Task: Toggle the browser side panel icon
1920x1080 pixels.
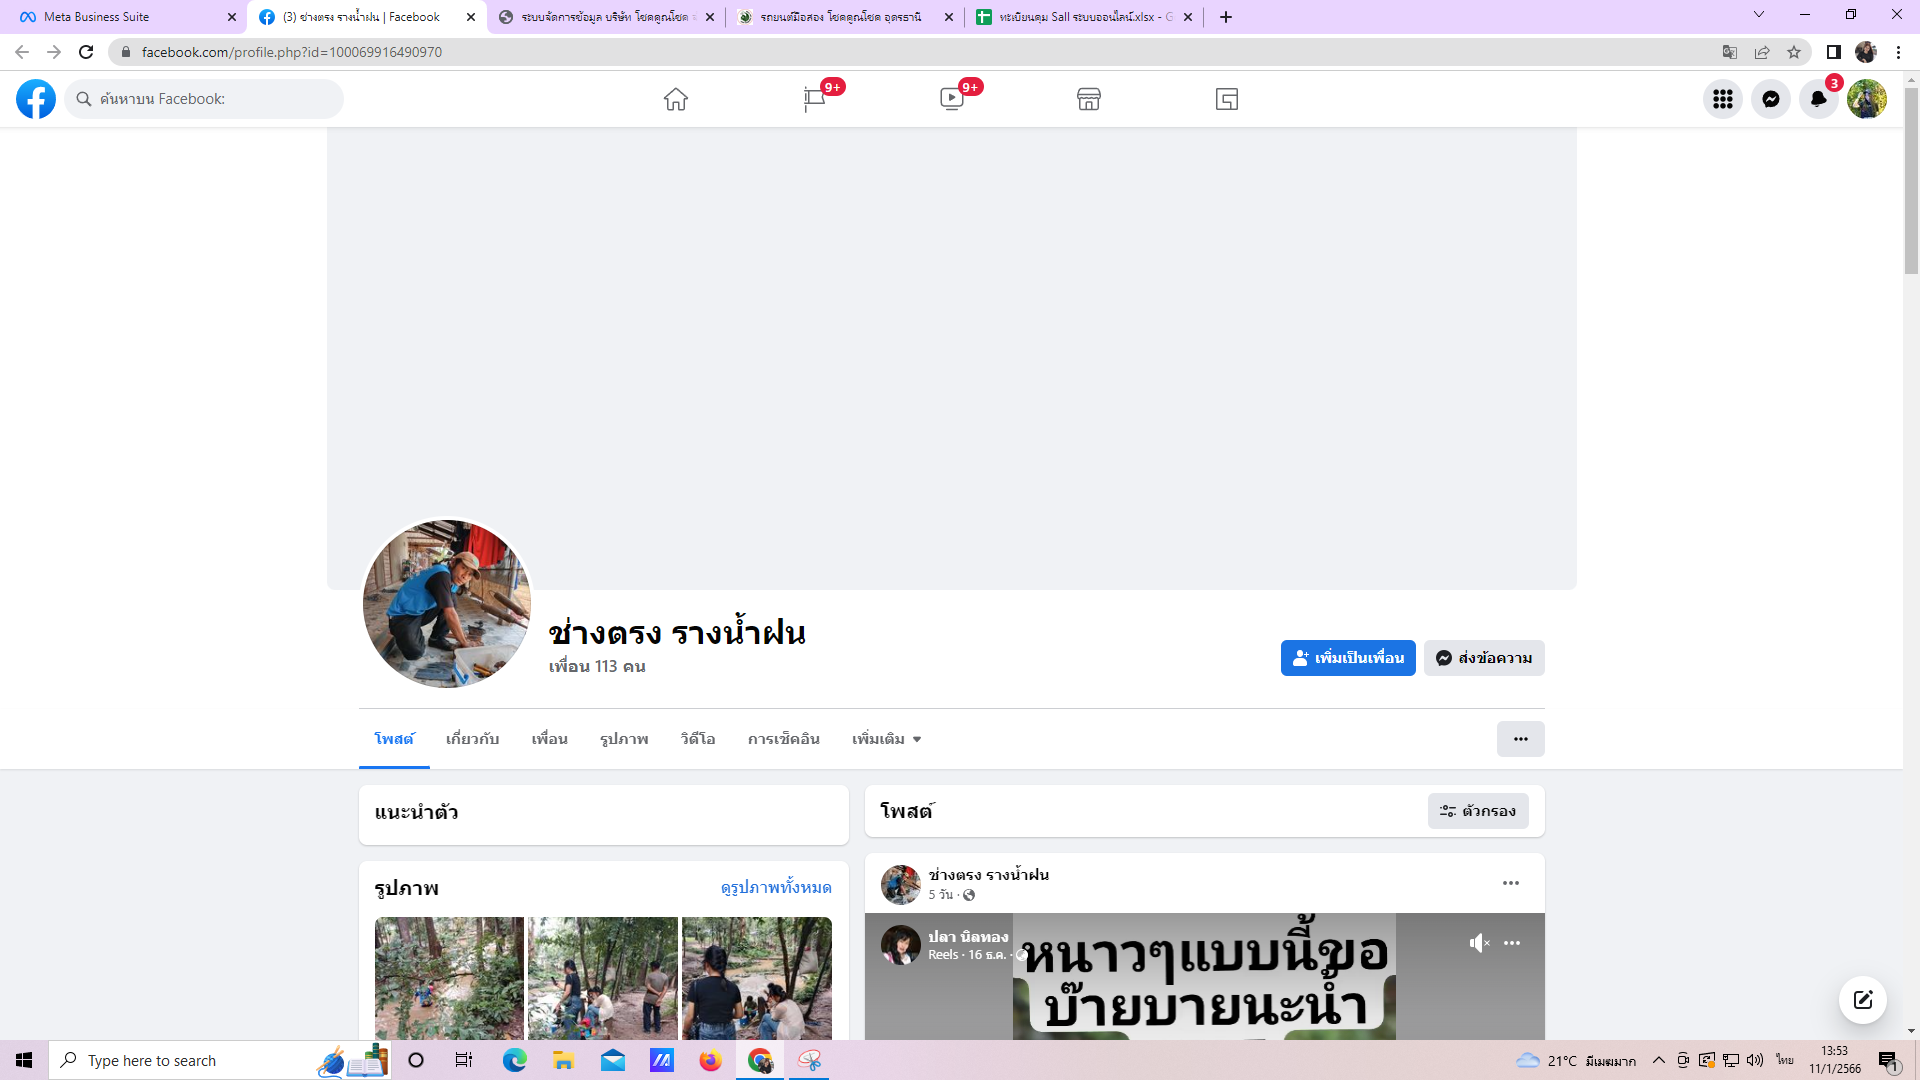Action: click(x=1833, y=52)
